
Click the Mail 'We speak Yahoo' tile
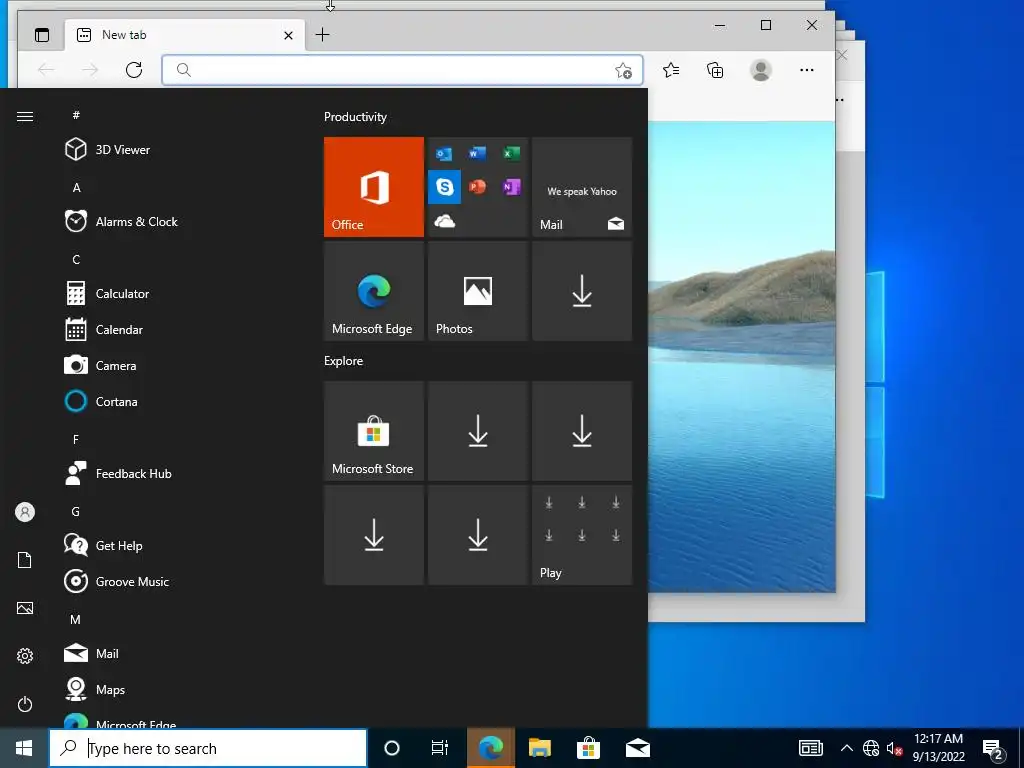[x=582, y=187]
